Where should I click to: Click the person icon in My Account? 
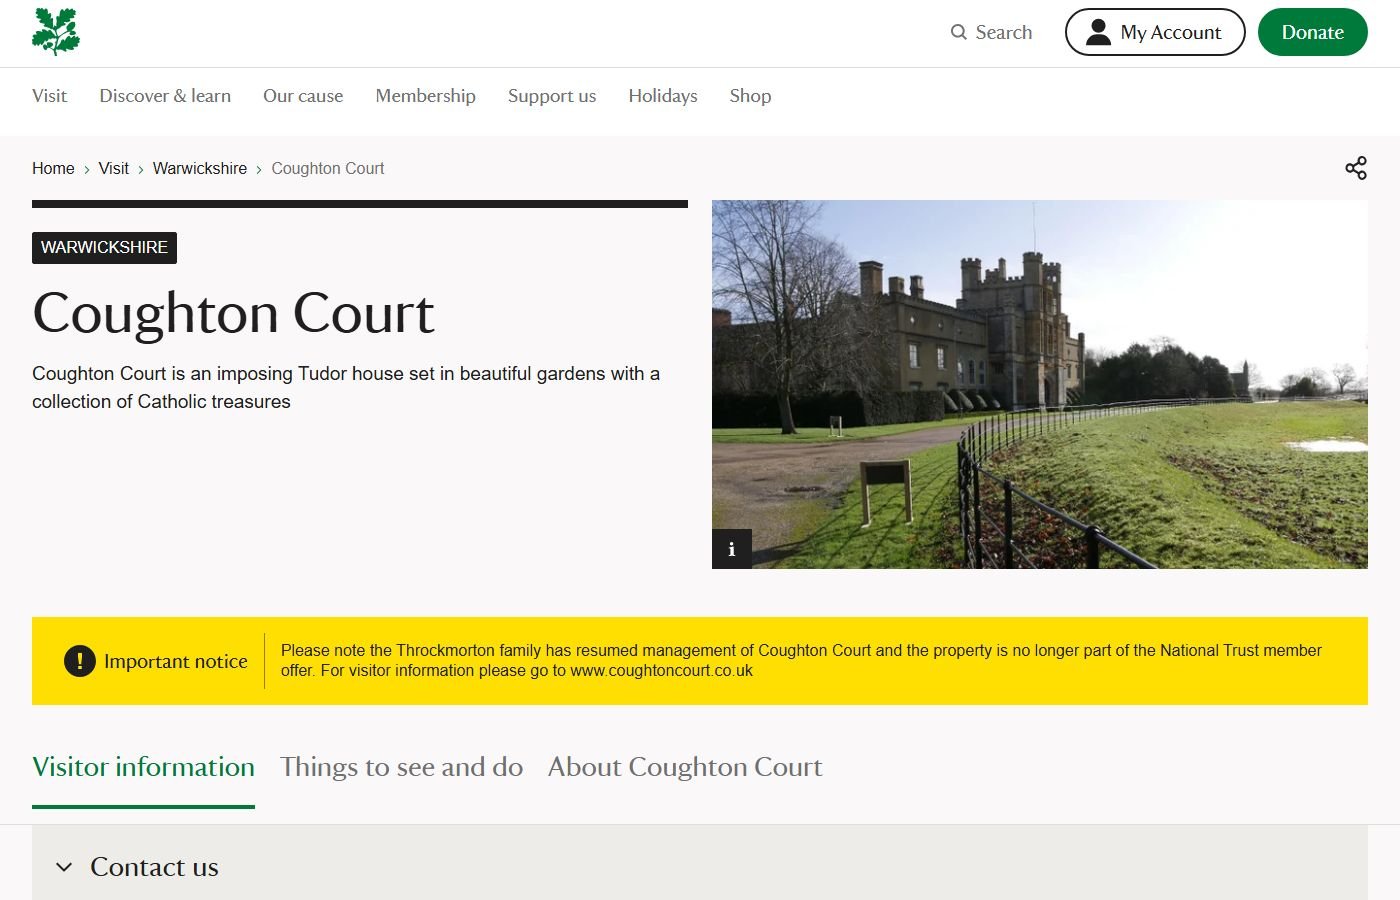click(x=1098, y=32)
